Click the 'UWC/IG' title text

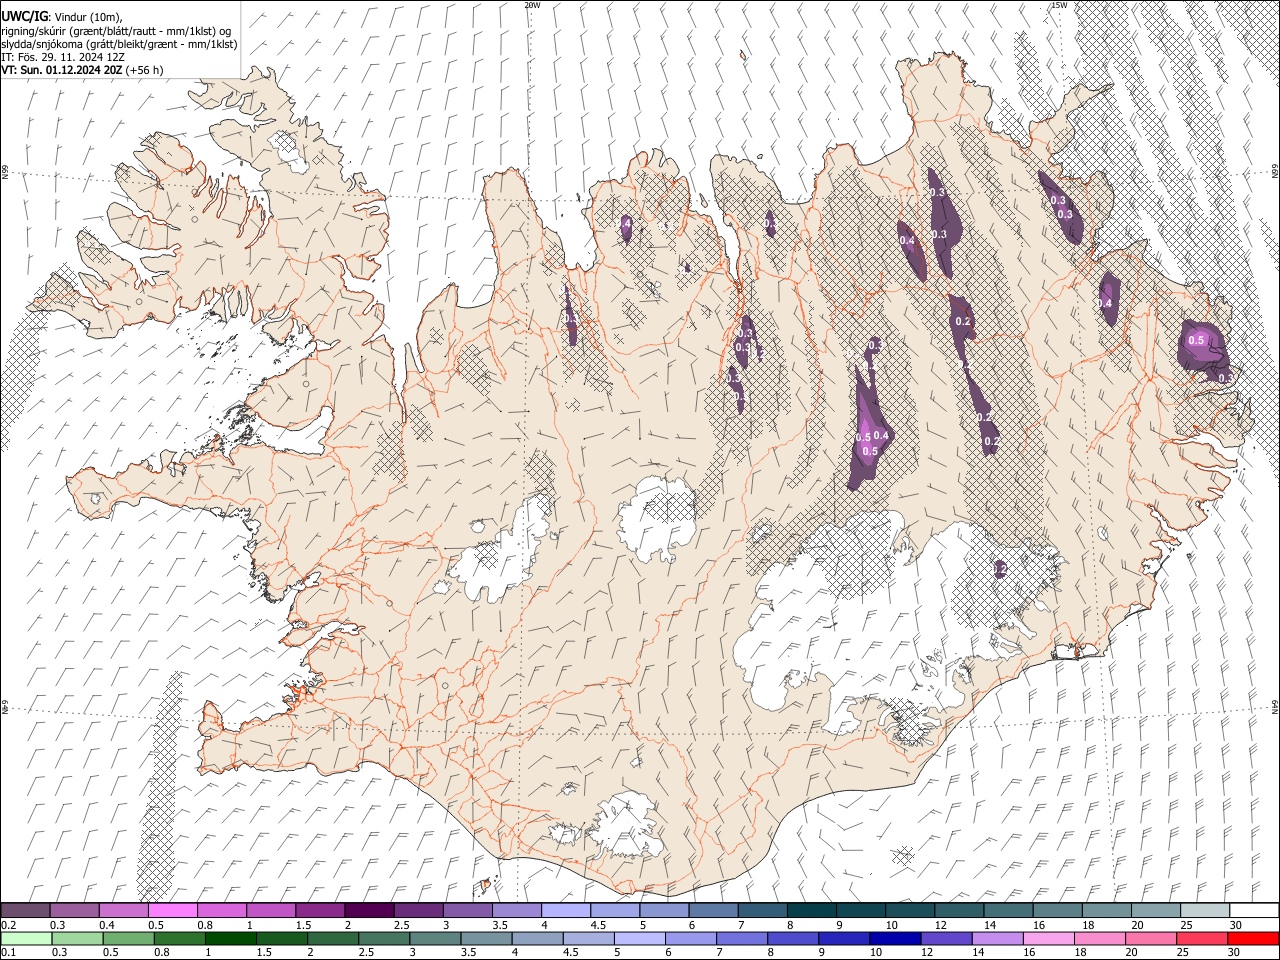24,16
